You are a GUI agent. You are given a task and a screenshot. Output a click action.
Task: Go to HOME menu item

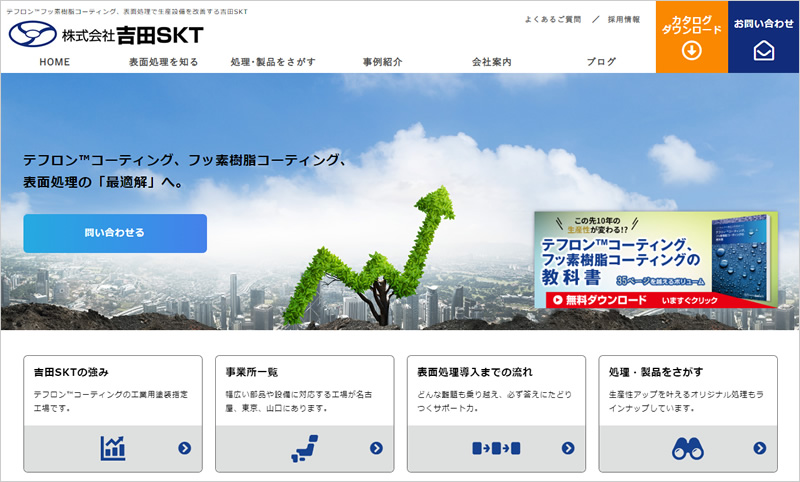[55, 62]
